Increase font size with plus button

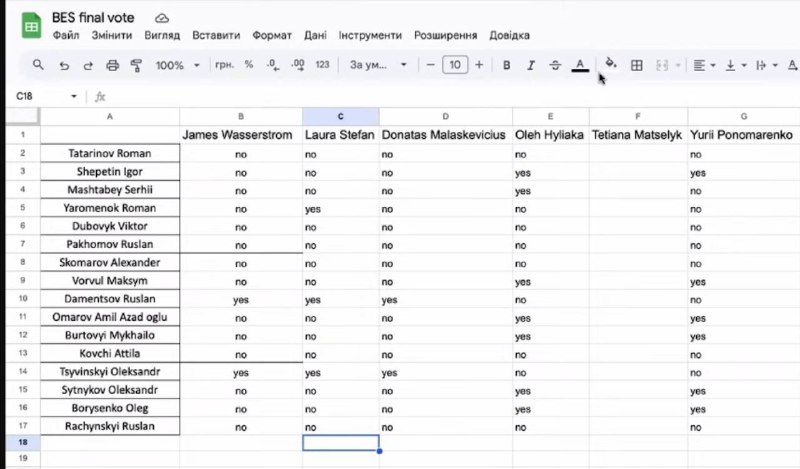tap(479, 65)
